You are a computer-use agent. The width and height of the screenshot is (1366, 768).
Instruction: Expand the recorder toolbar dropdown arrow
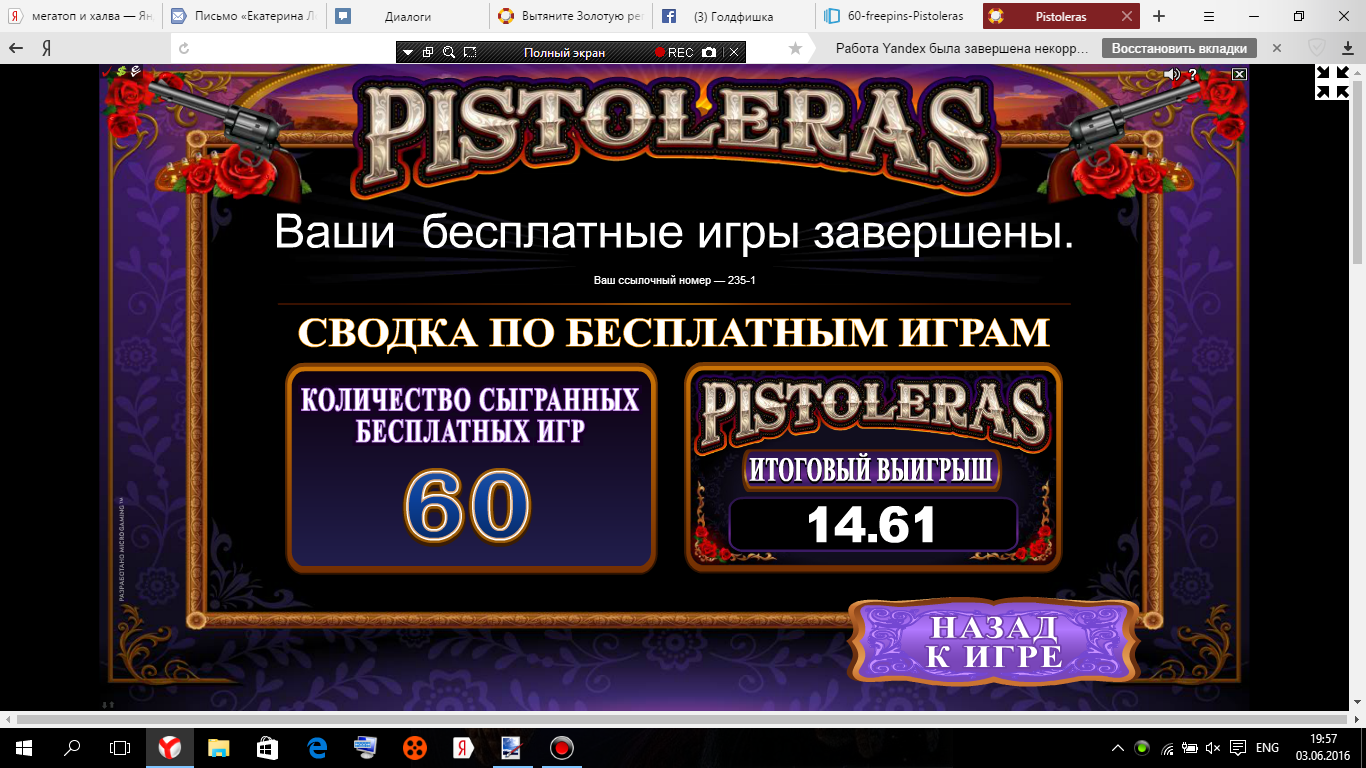(x=408, y=52)
